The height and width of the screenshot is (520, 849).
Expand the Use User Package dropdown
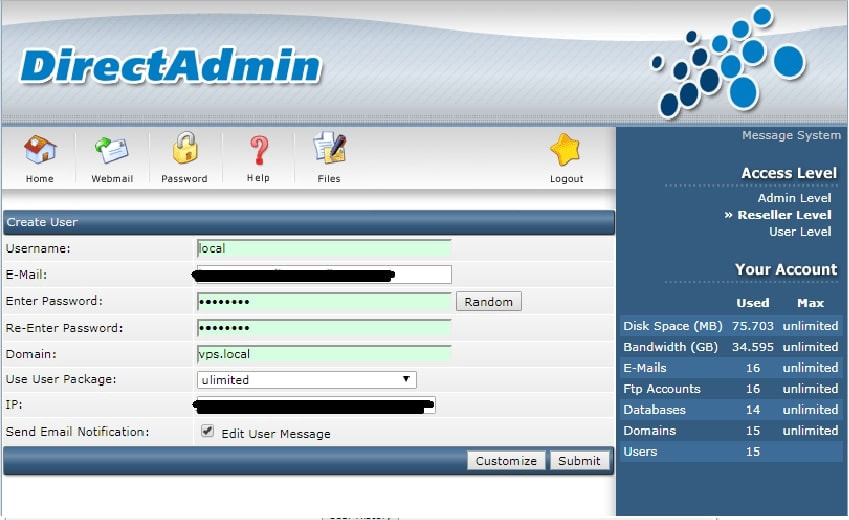click(306, 380)
